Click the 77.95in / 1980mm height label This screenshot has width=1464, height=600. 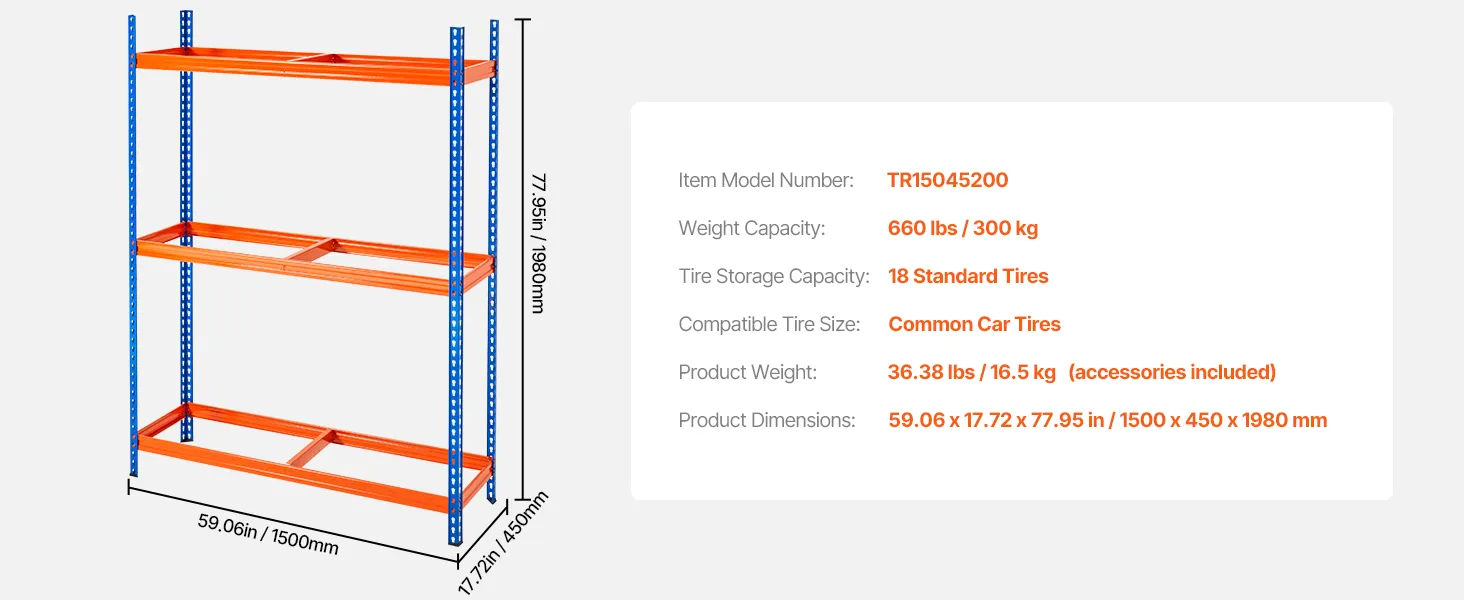[539, 242]
